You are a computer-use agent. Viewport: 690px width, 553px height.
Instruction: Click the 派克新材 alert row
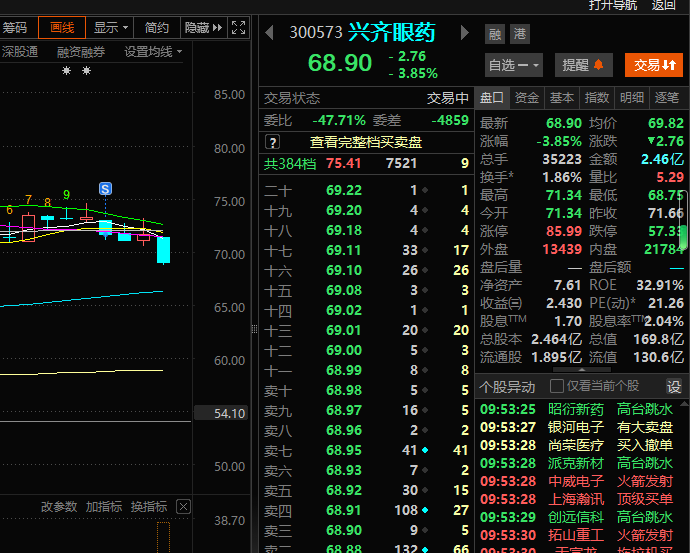[576, 463]
